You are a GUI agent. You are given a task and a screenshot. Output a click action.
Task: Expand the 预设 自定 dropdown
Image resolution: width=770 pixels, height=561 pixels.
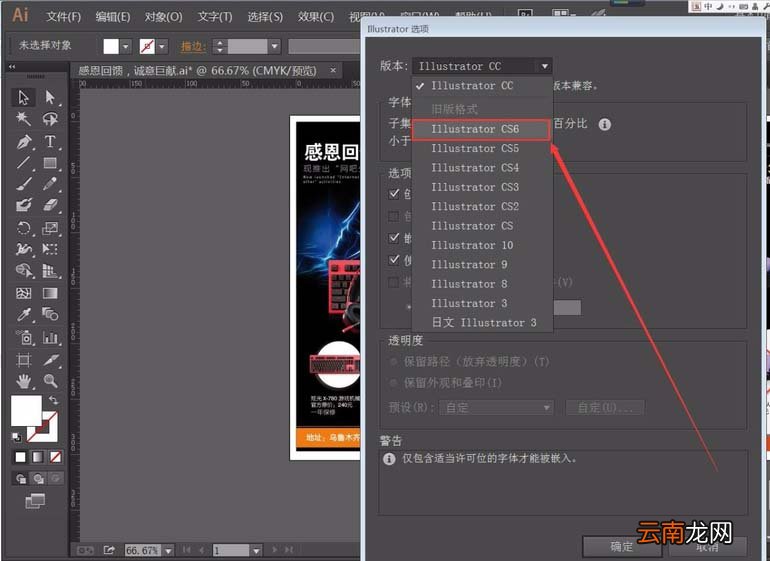pyautogui.click(x=496, y=408)
